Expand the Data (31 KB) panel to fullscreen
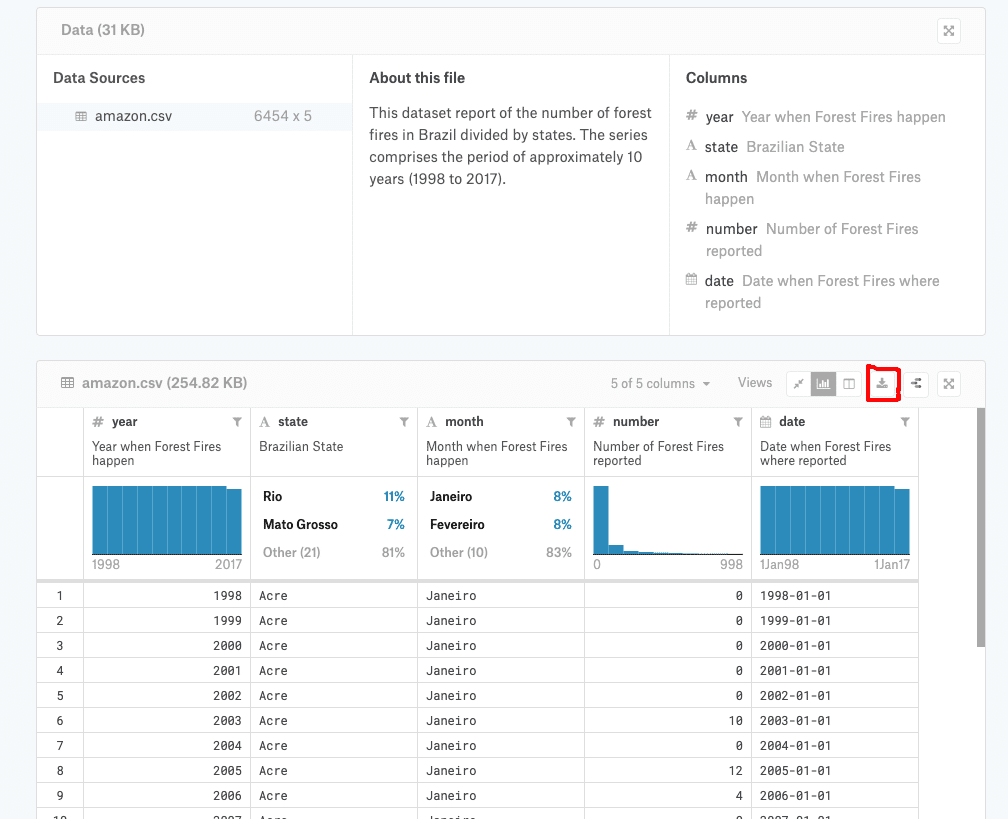Screen dimensions: 1008x819 [948, 31]
